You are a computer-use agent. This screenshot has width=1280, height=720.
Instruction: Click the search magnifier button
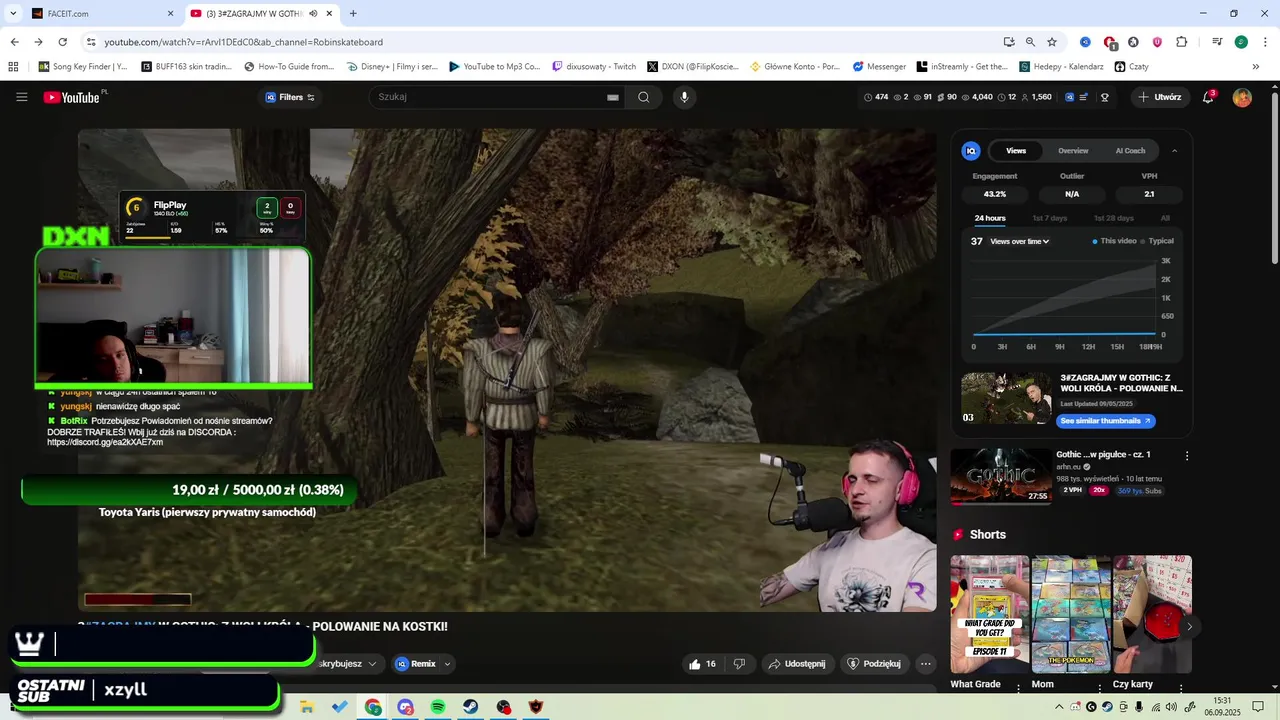point(644,97)
